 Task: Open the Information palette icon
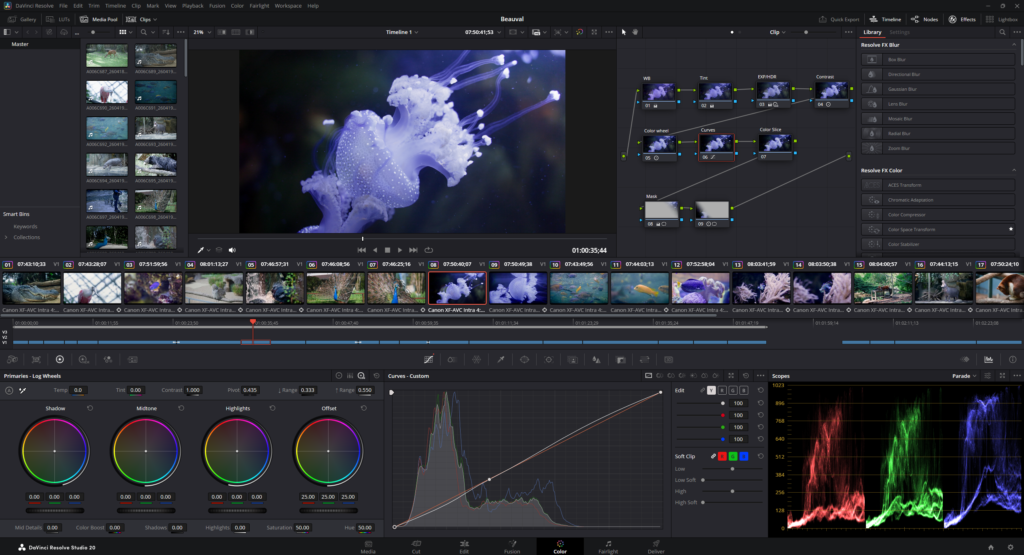tap(1012, 360)
